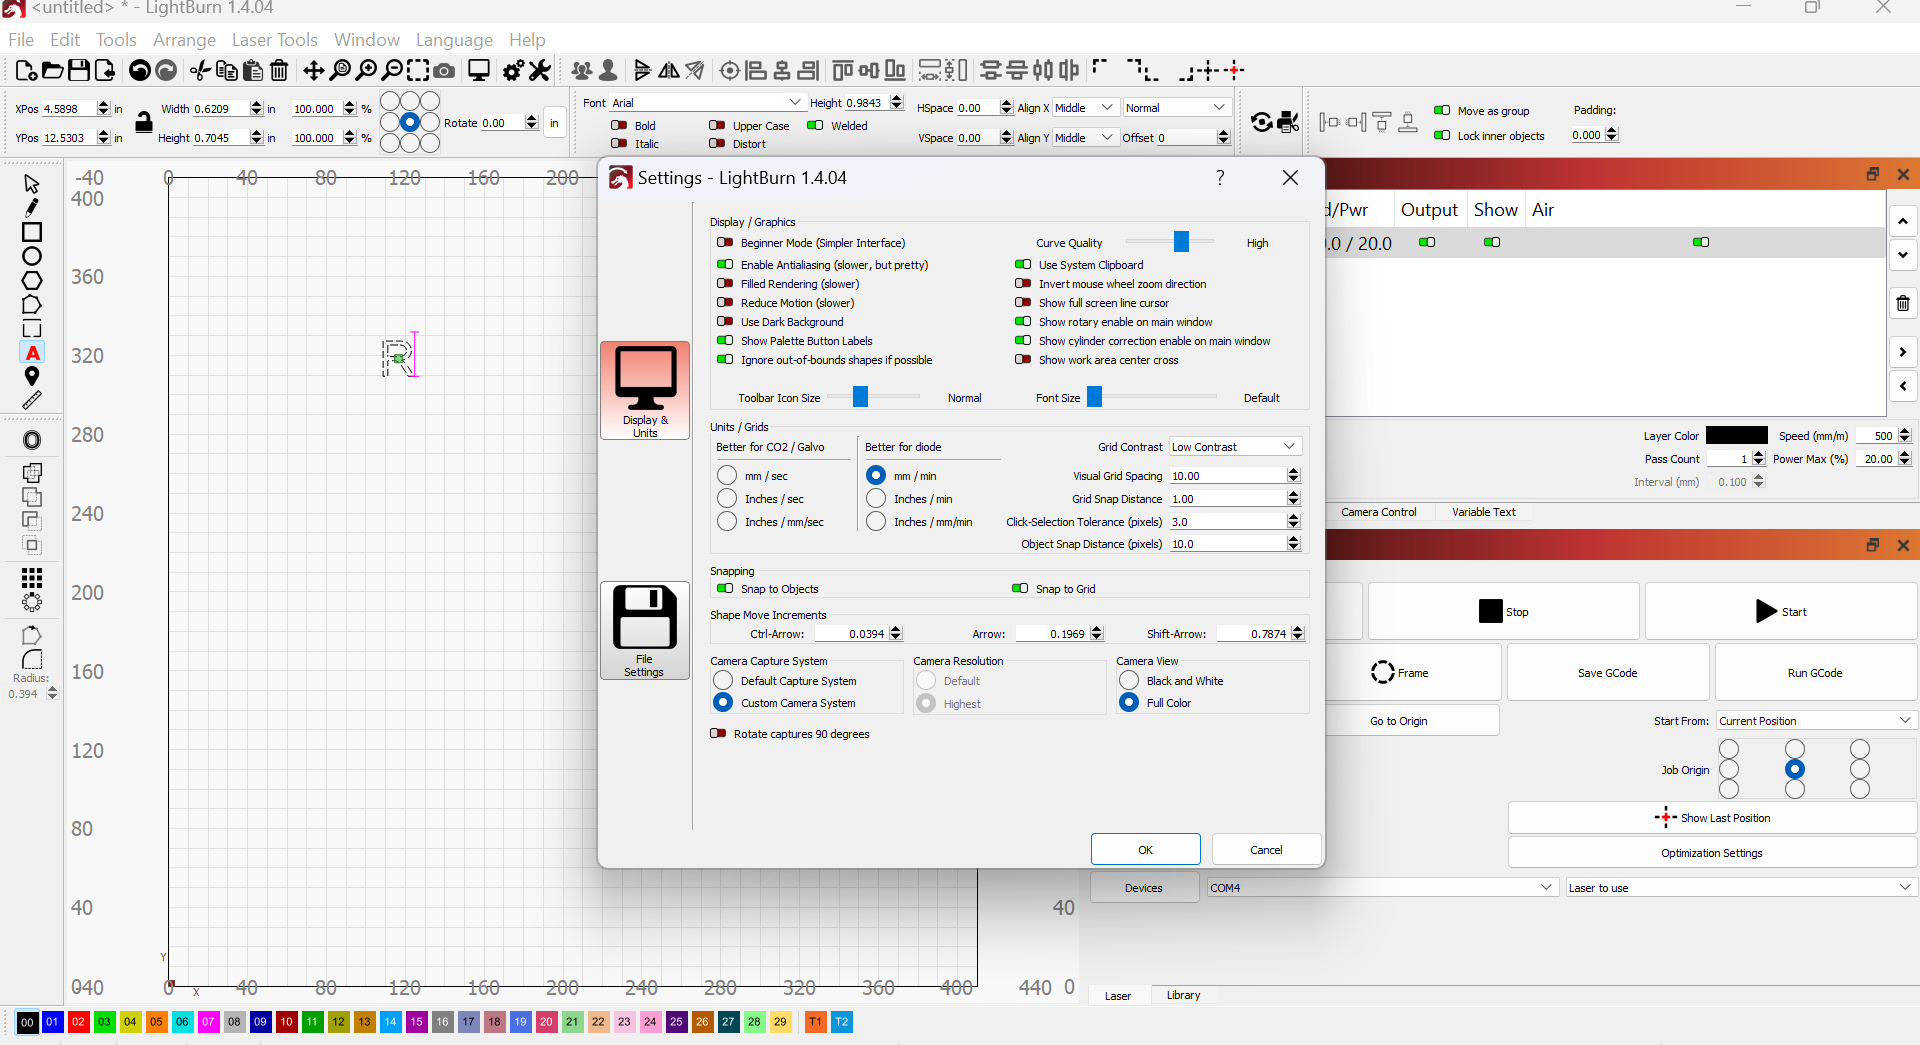Select the arrow Select tool in left toolbar
This screenshot has width=1920, height=1045.
click(x=31, y=184)
